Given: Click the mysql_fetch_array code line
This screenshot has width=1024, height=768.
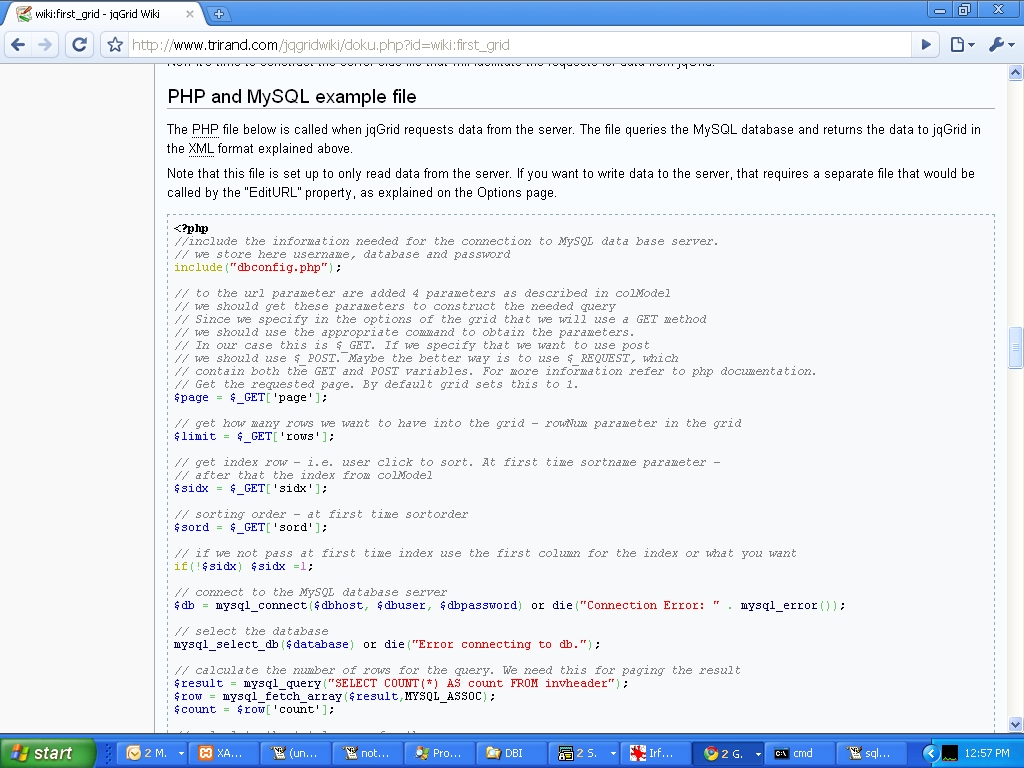Looking at the screenshot, I should (334, 696).
